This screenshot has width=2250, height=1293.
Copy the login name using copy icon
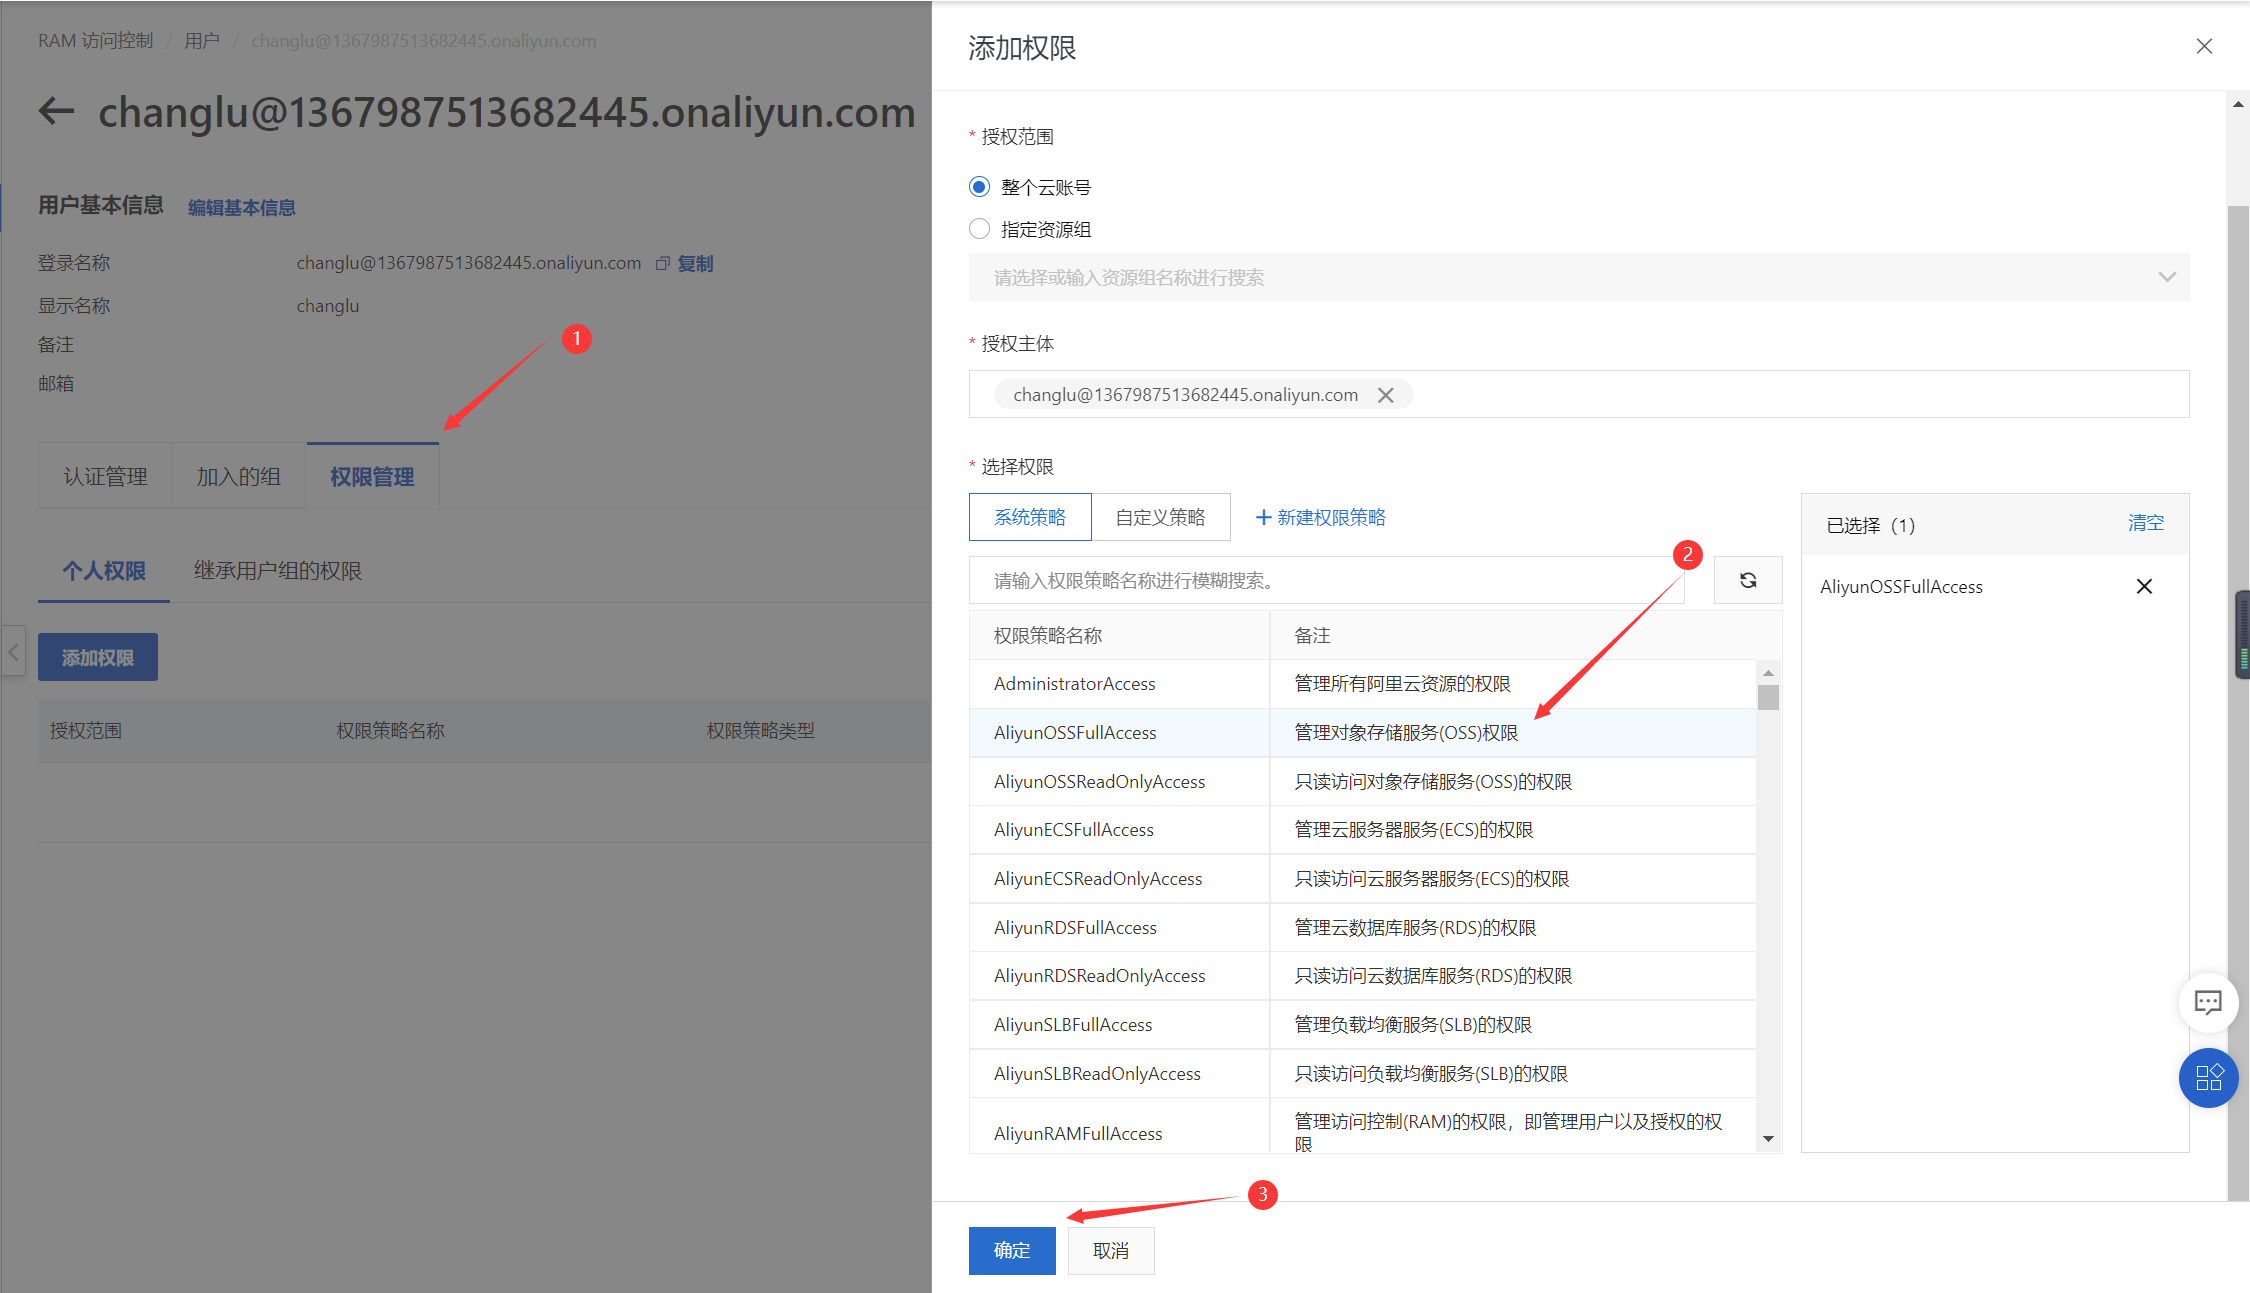coord(662,262)
